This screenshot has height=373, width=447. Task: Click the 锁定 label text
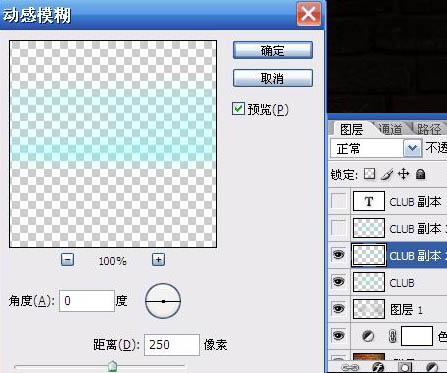344,174
